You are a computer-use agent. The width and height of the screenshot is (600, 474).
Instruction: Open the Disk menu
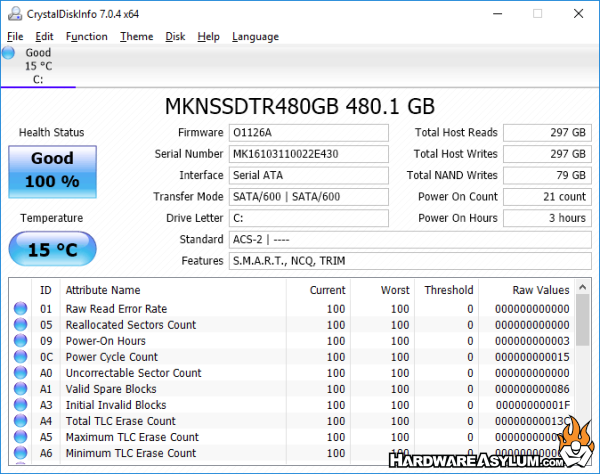175,37
